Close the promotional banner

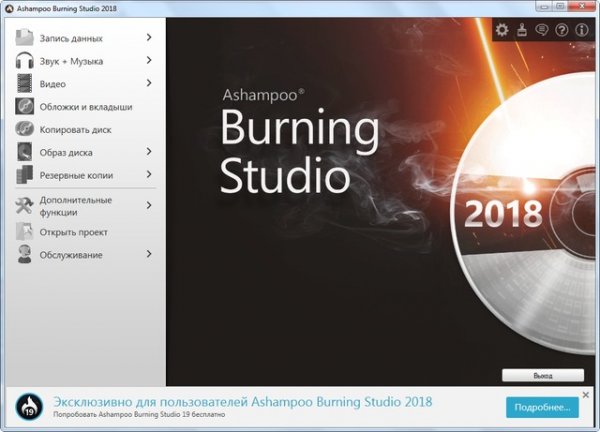[x=585, y=395]
